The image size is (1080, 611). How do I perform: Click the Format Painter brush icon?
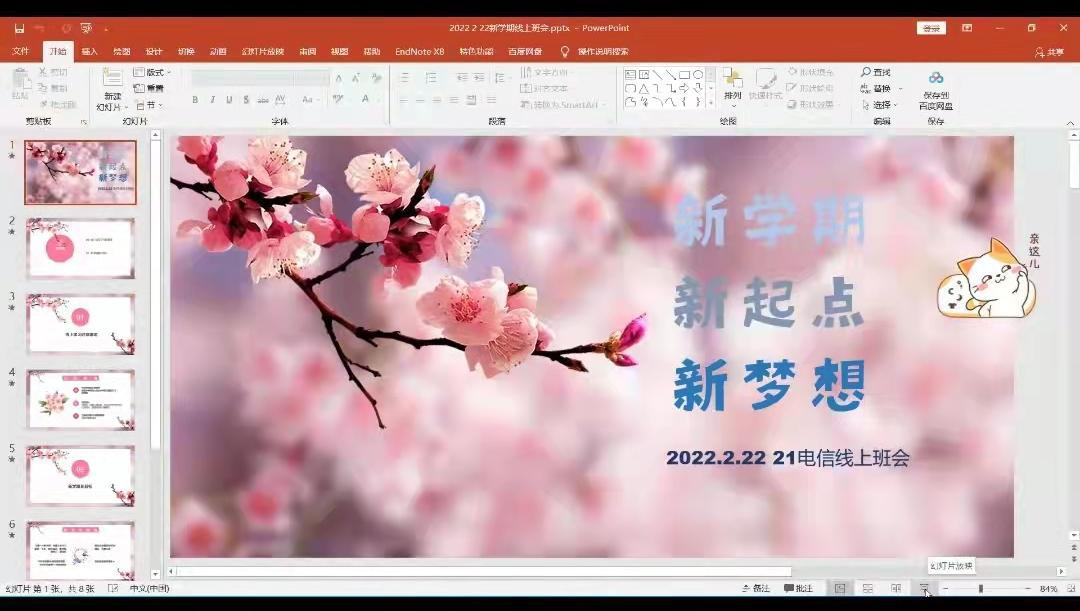pos(44,104)
